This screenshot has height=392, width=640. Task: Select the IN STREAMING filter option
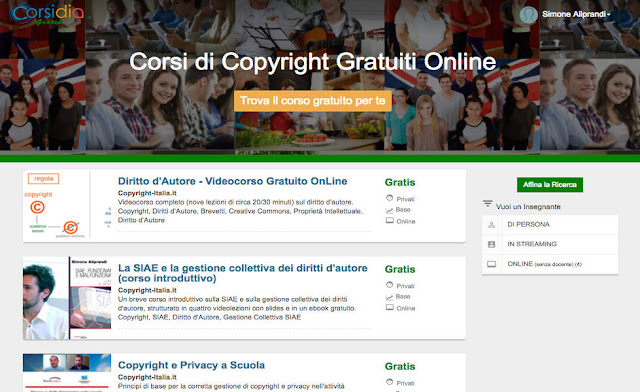(550, 244)
